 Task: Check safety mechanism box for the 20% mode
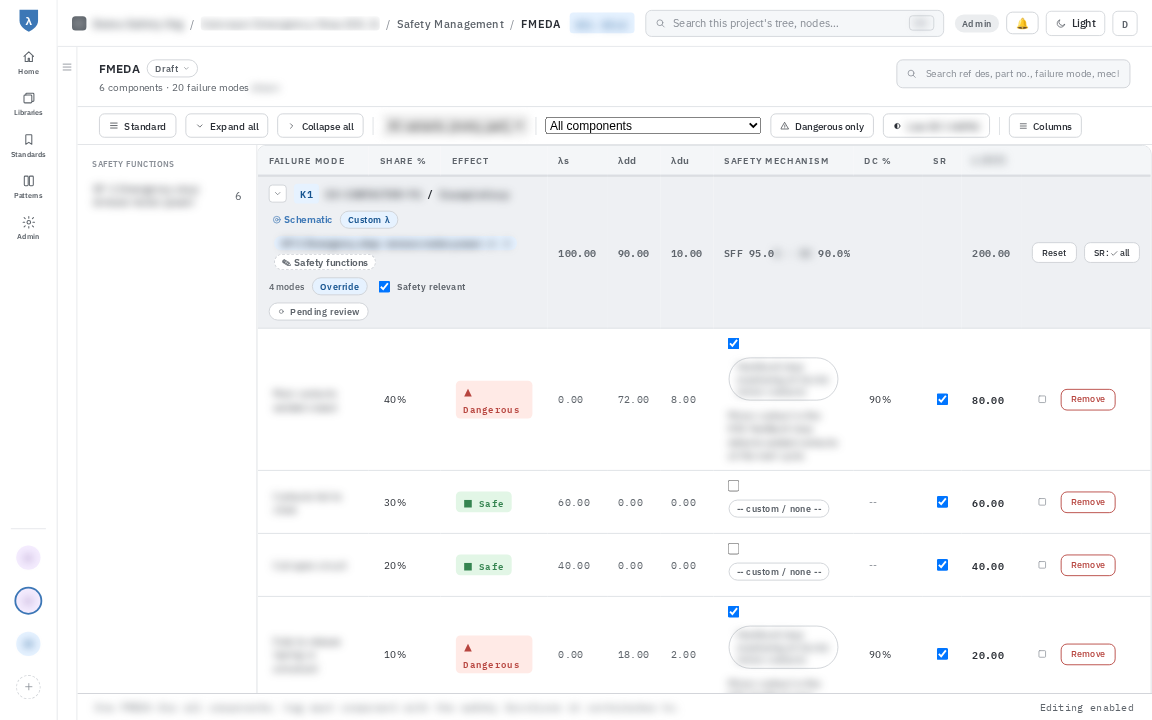[733, 549]
